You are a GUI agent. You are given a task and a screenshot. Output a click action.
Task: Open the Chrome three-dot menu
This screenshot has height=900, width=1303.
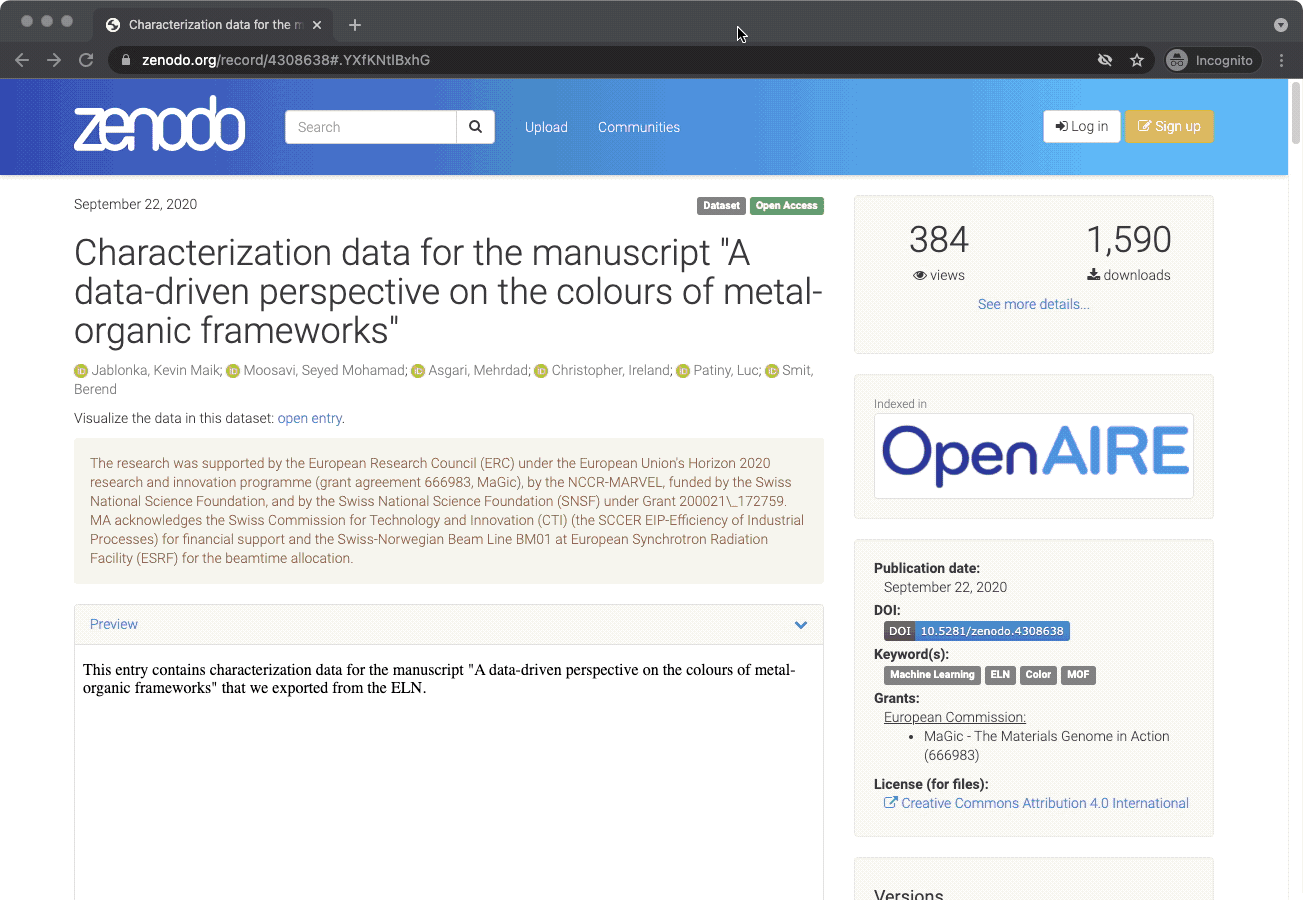[1282, 60]
